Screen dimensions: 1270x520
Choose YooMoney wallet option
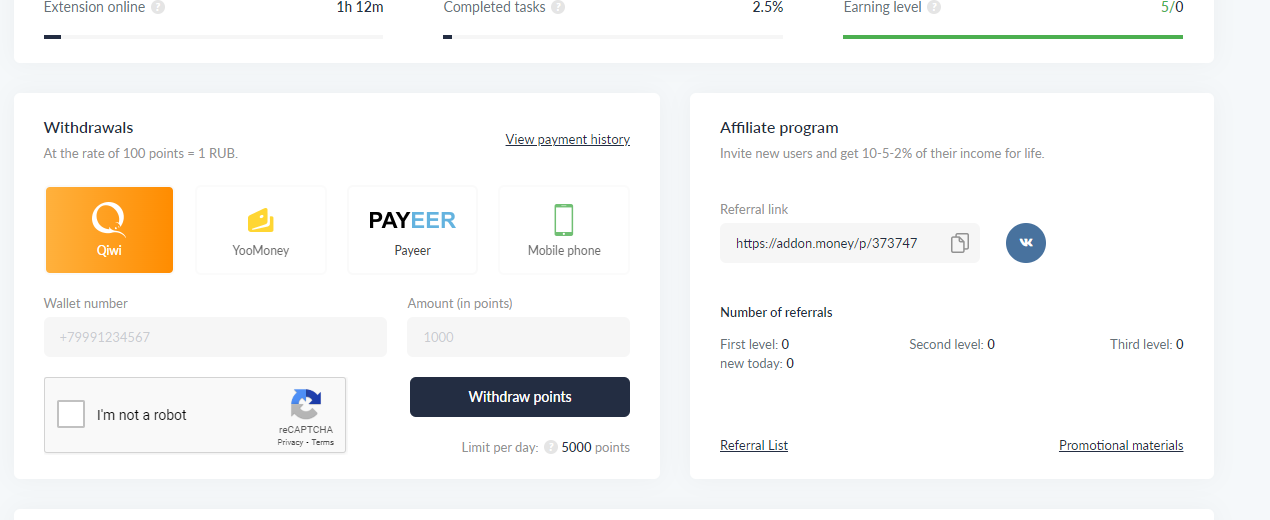point(260,230)
